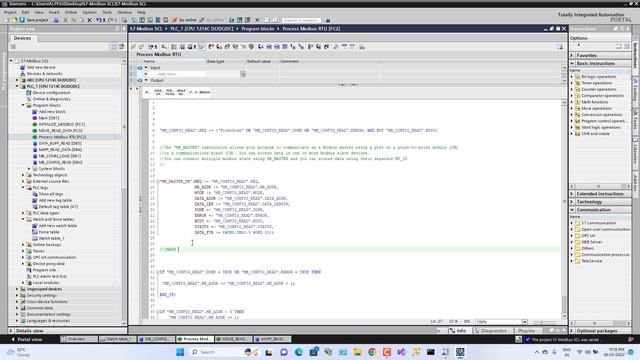Viewport: 640px width, 360px height.
Task: Click the Show all tags icon
Action: pyautogui.click(x=35, y=194)
